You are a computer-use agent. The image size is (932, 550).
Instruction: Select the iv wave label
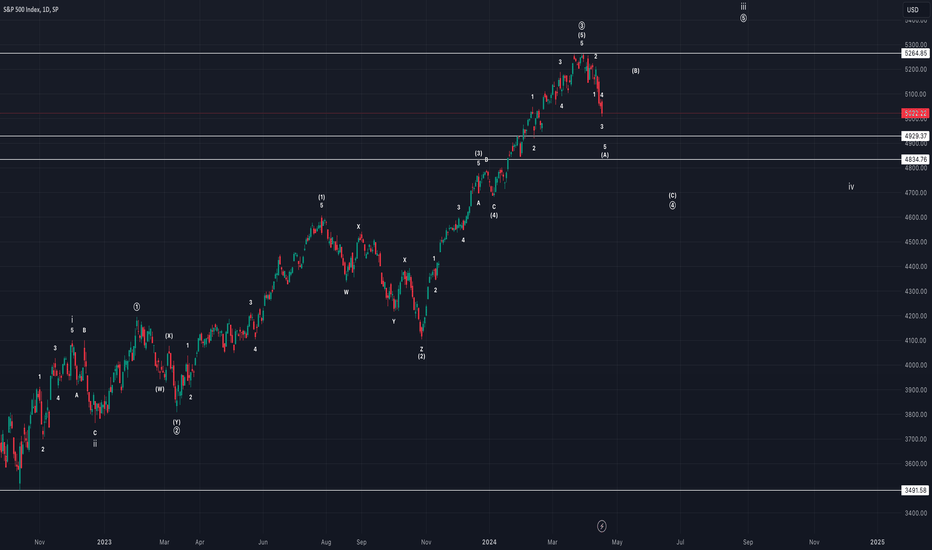(851, 187)
